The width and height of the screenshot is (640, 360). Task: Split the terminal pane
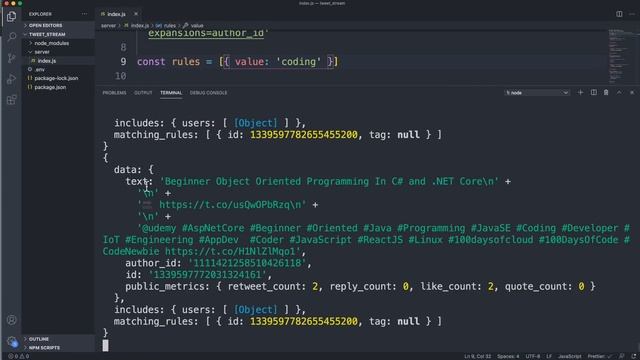tap(593, 93)
